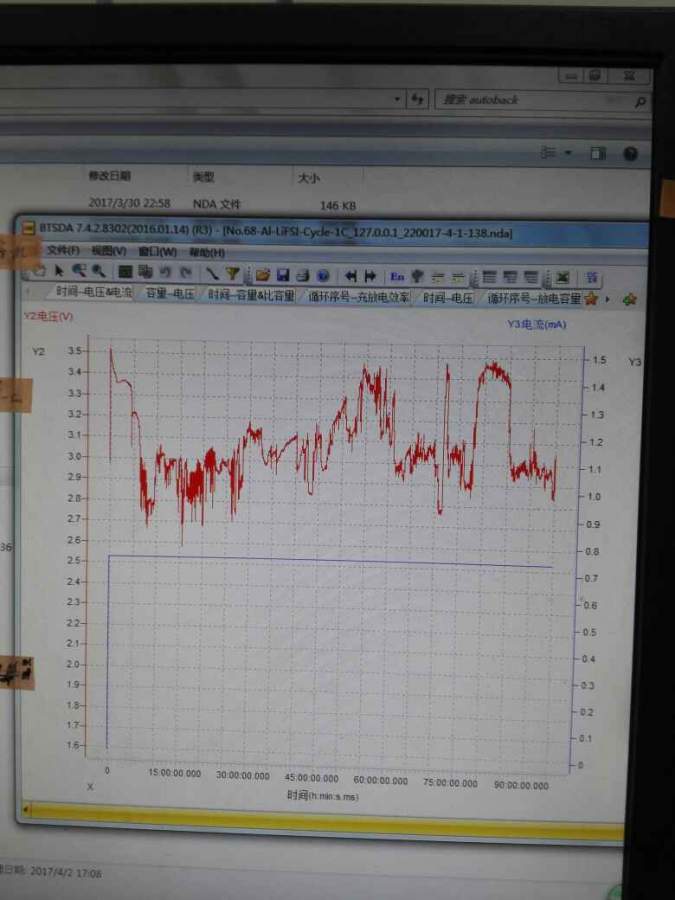Click the printer icon
This screenshot has width=675, height=900.
(302, 276)
